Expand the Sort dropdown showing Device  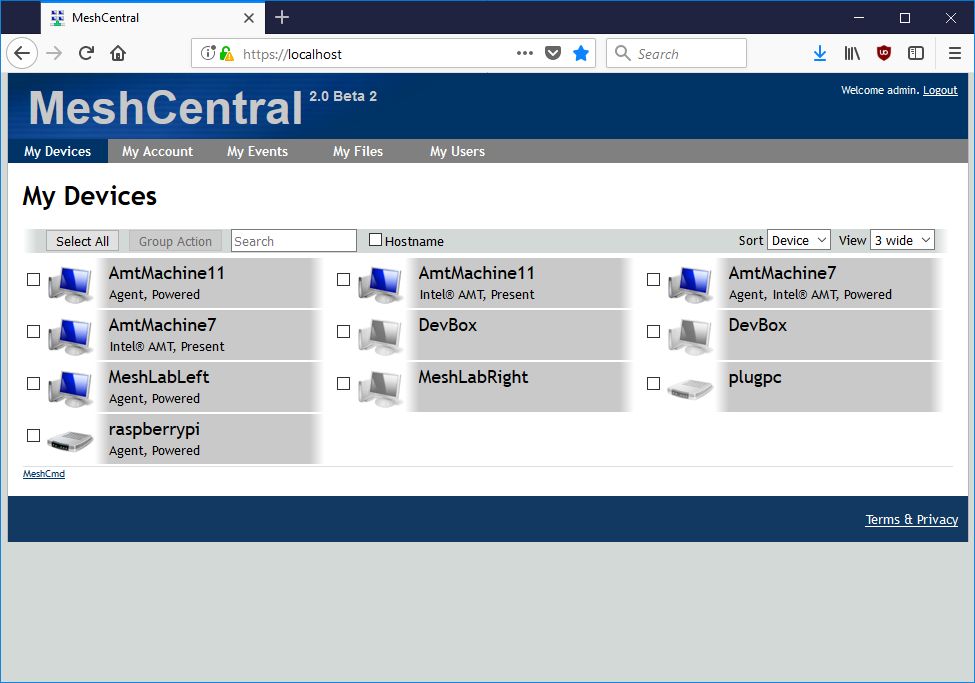[x=798, y=240]
